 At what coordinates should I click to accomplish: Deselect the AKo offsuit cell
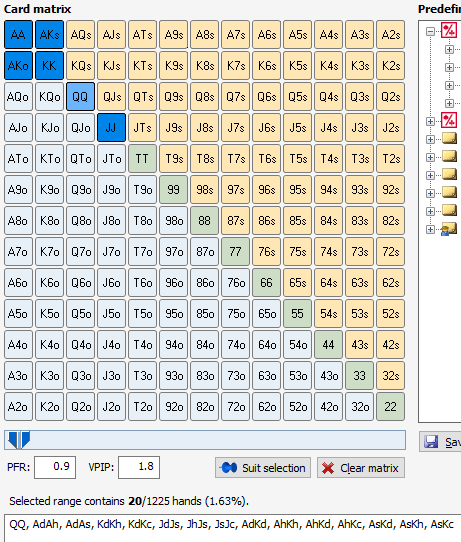pyautogui.click(x=18, y=66)
